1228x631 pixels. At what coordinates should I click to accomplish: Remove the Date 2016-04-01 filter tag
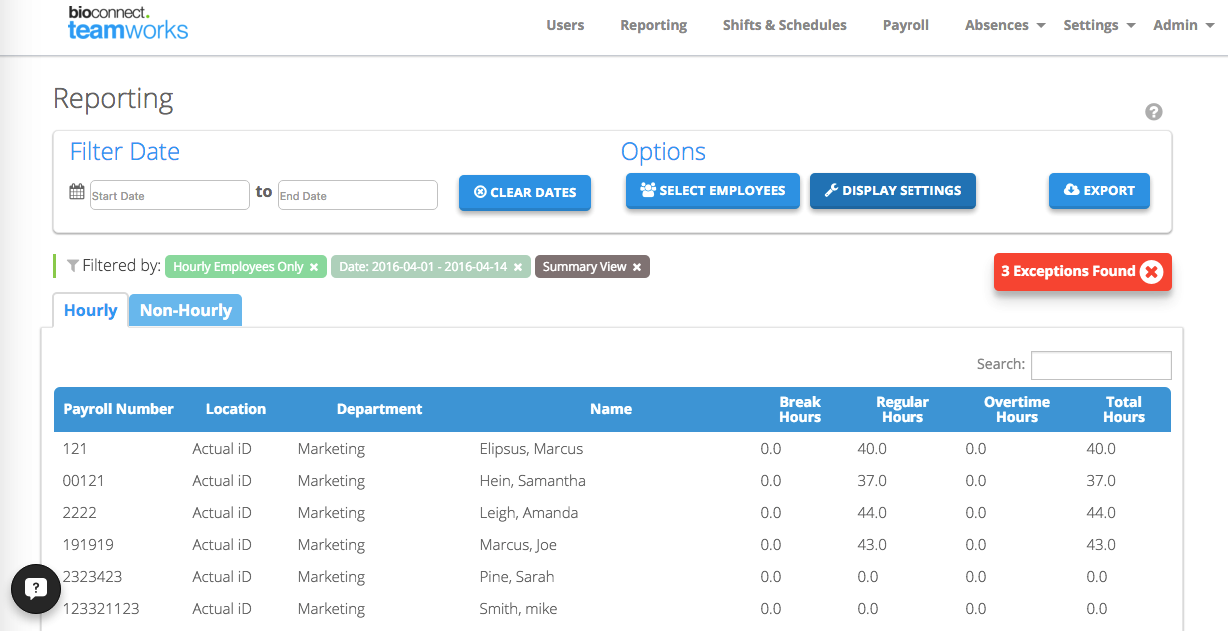(x=518, y=267)
